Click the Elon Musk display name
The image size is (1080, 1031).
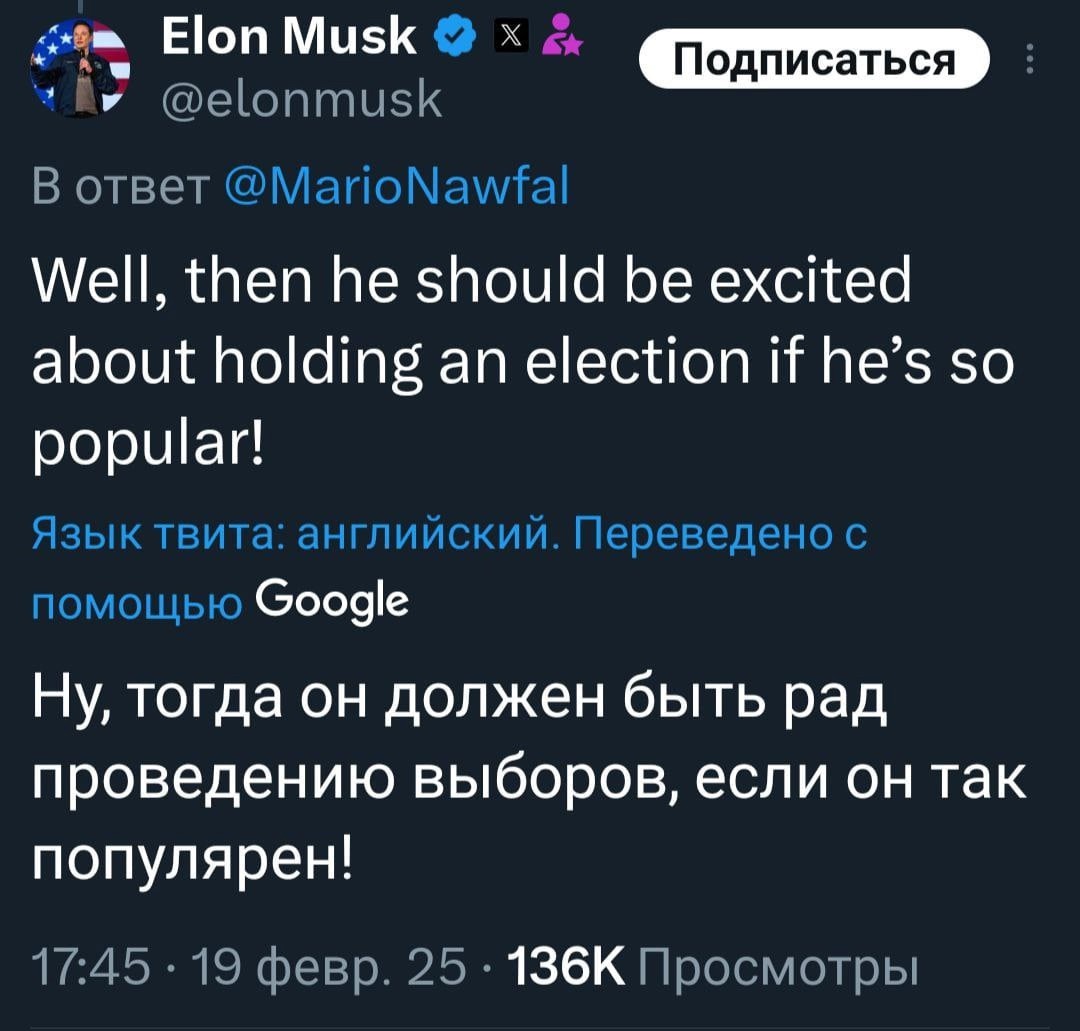[x=288, y=39]
